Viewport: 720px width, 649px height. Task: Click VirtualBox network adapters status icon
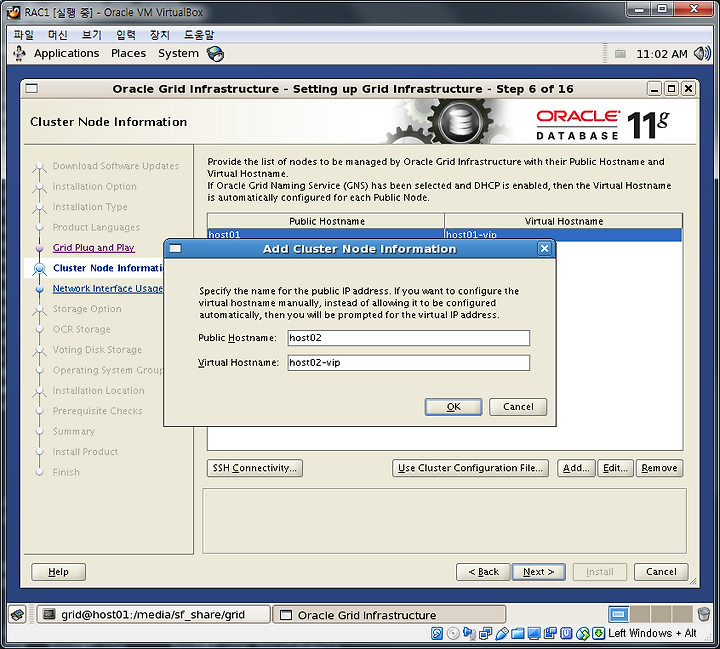click(485, 633)
